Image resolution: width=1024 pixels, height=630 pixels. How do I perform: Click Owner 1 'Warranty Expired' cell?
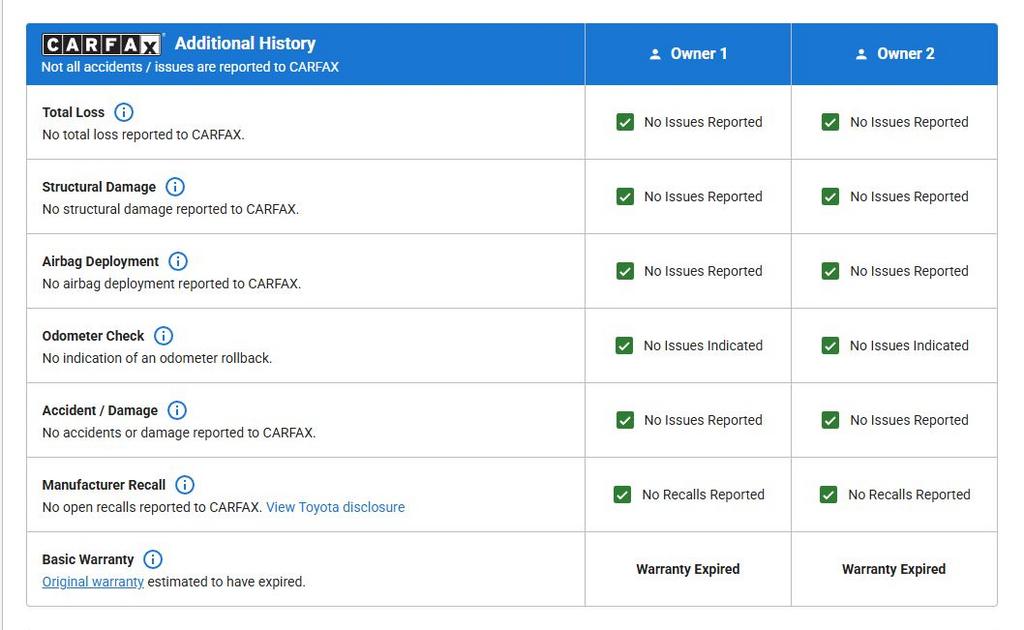688,569
